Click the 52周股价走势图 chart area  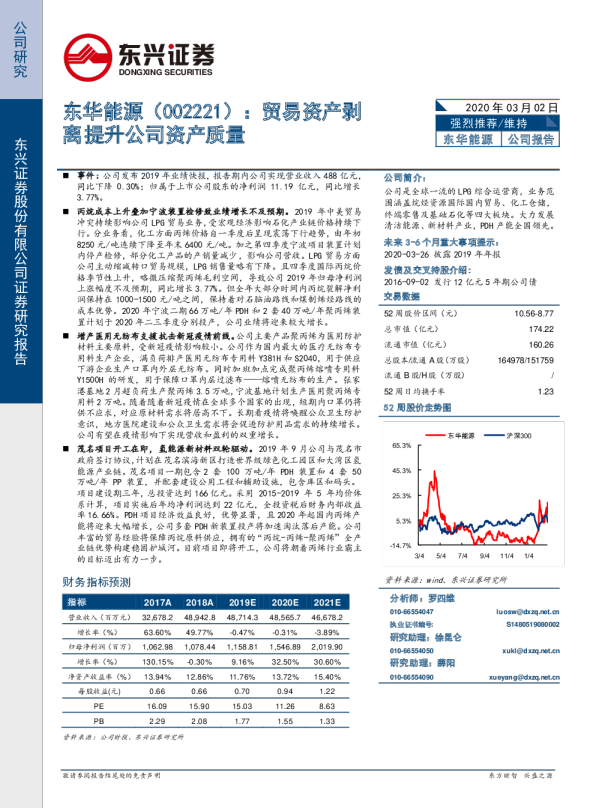tap(473, 493)
